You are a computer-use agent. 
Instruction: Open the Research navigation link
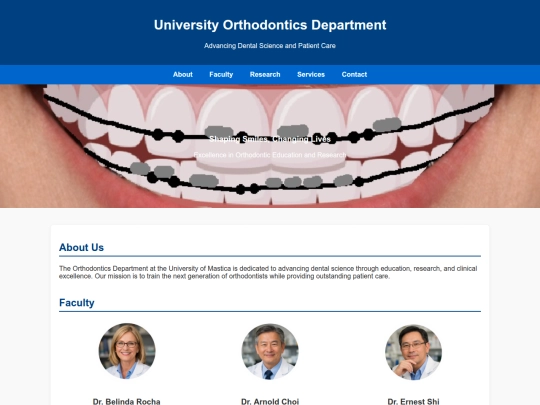[x=265, y=74]
